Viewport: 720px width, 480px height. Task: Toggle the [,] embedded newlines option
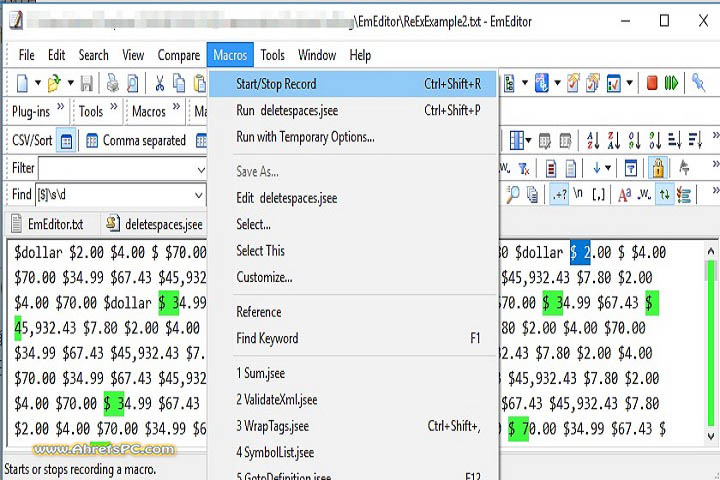pyautogui.click(x=598, y=195)
